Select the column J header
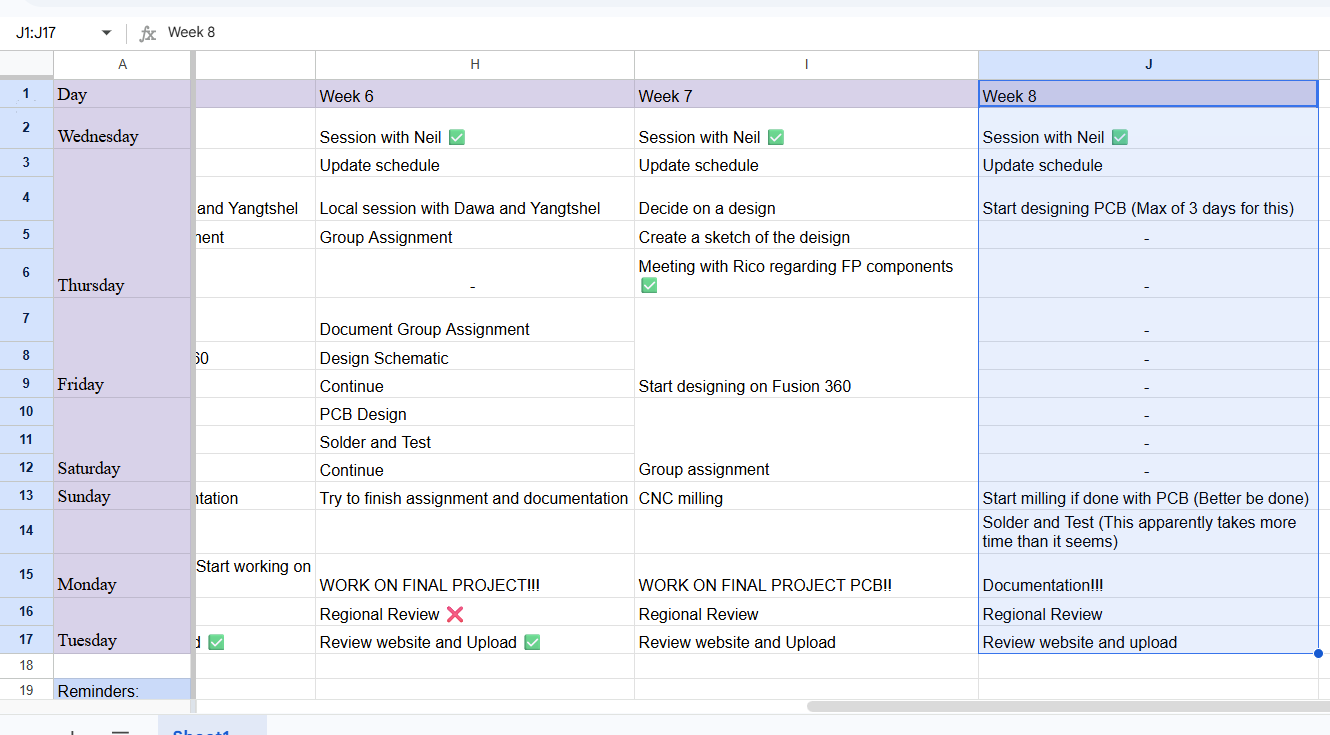 (1148, 63)
